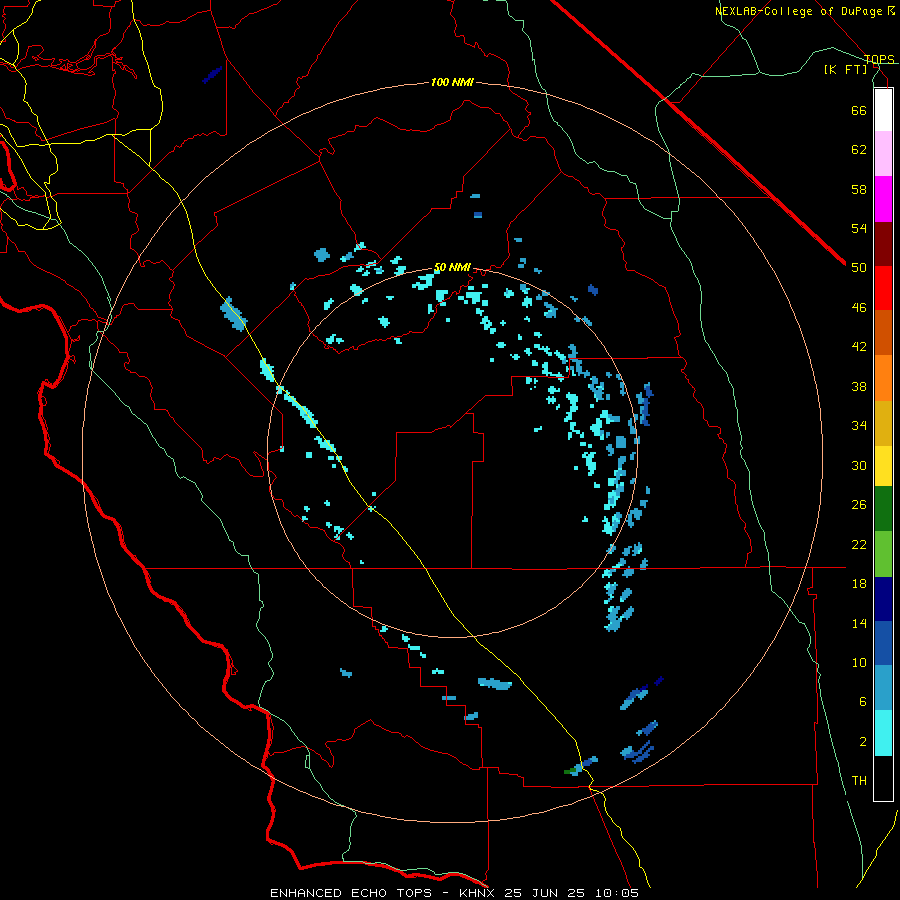Click the 30 value on color scale
Image resolution: width=900 pixels, height=900 pixels.
(859, 465)
